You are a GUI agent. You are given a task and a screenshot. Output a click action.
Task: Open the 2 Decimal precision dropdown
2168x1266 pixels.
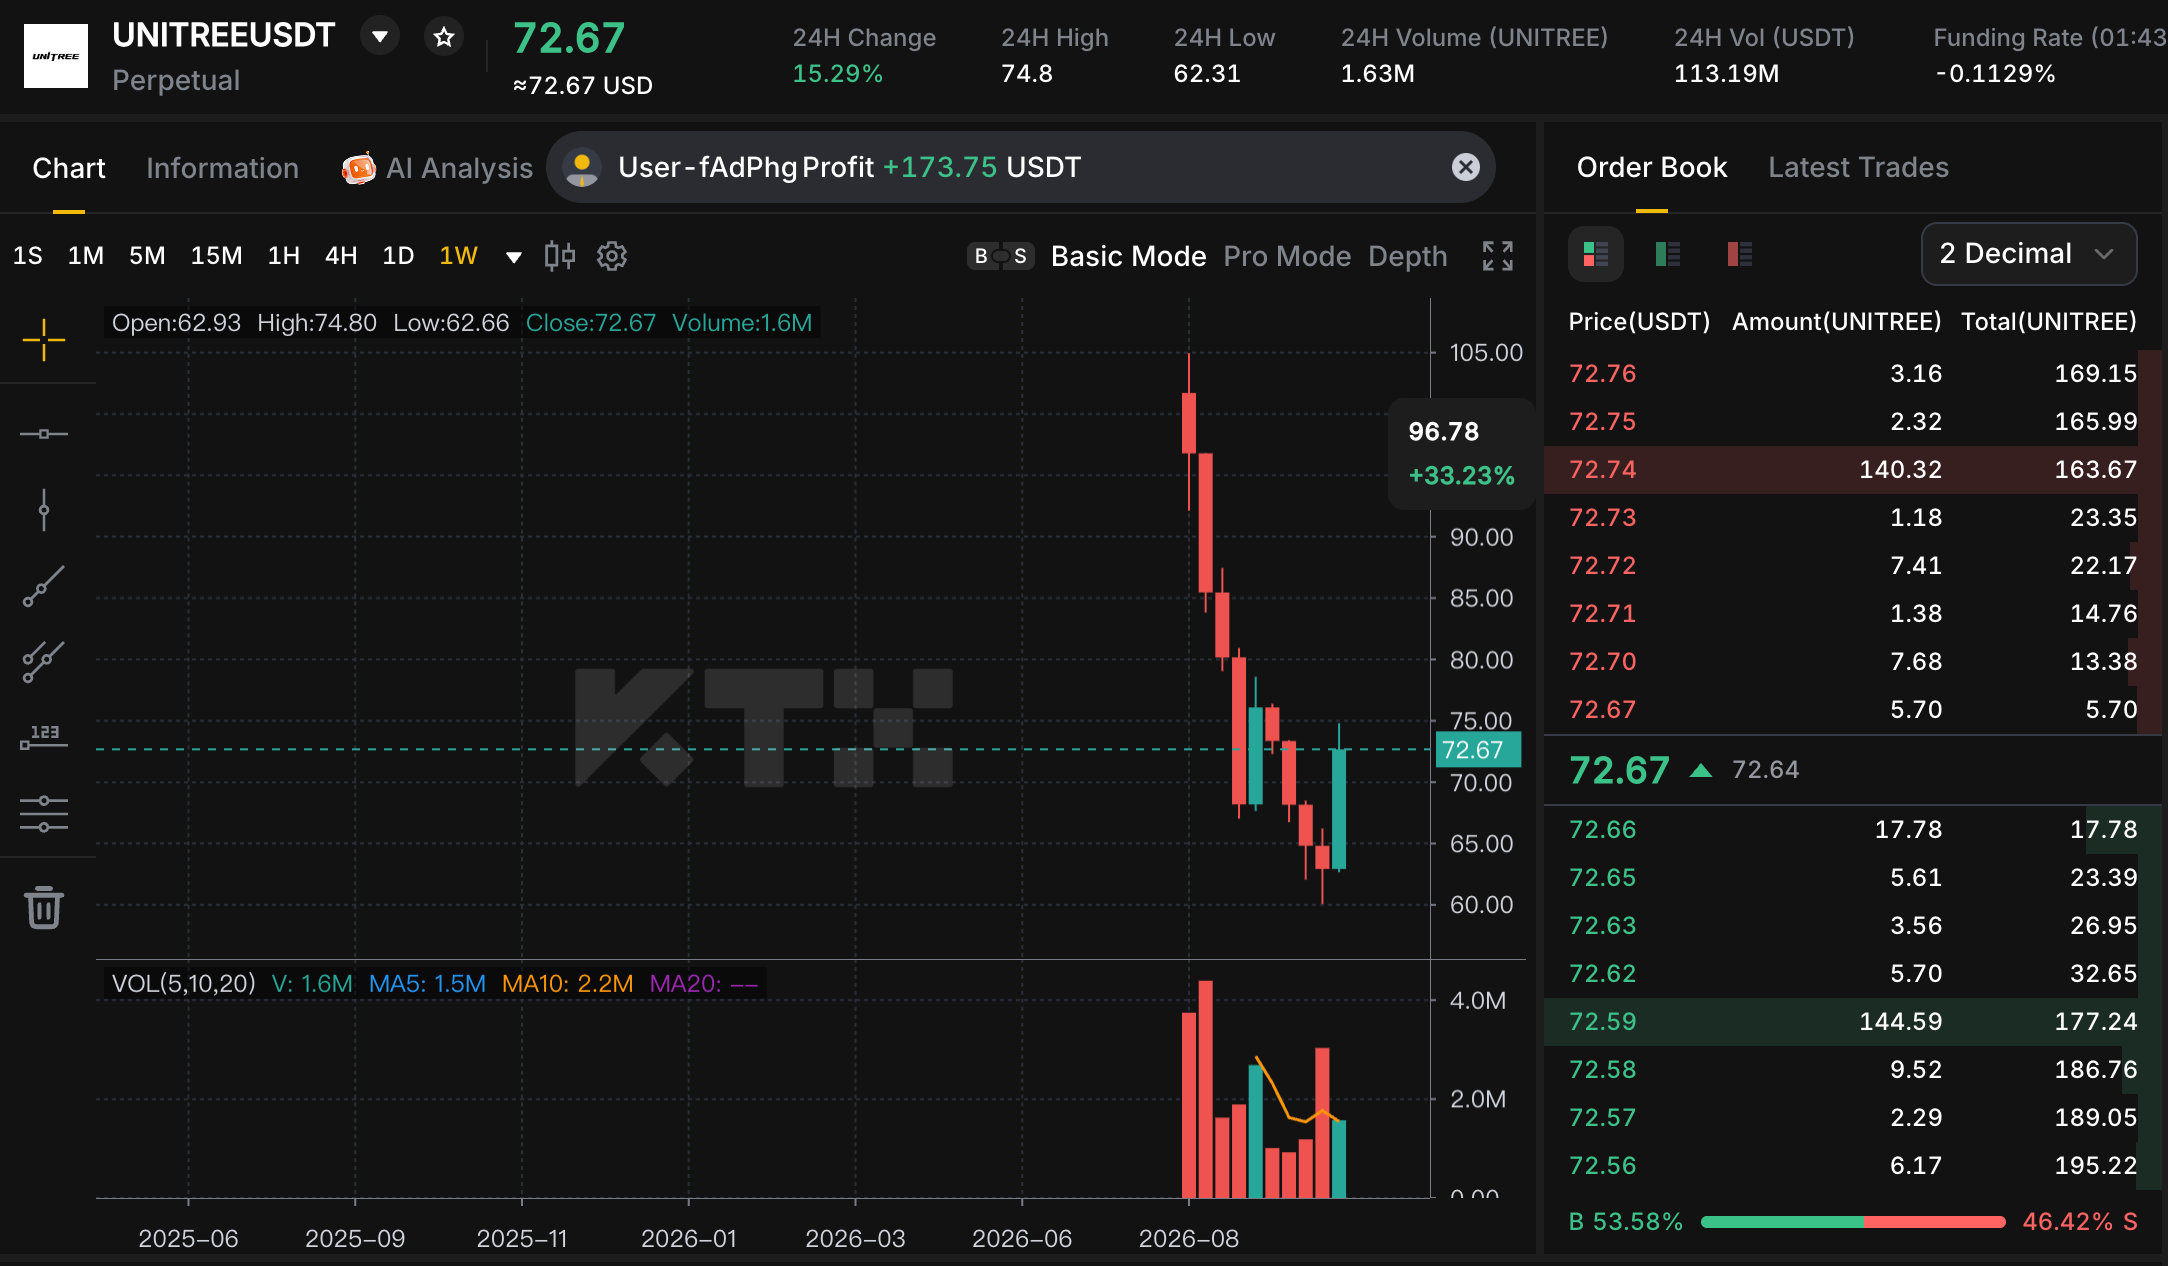pos(2029,254)
